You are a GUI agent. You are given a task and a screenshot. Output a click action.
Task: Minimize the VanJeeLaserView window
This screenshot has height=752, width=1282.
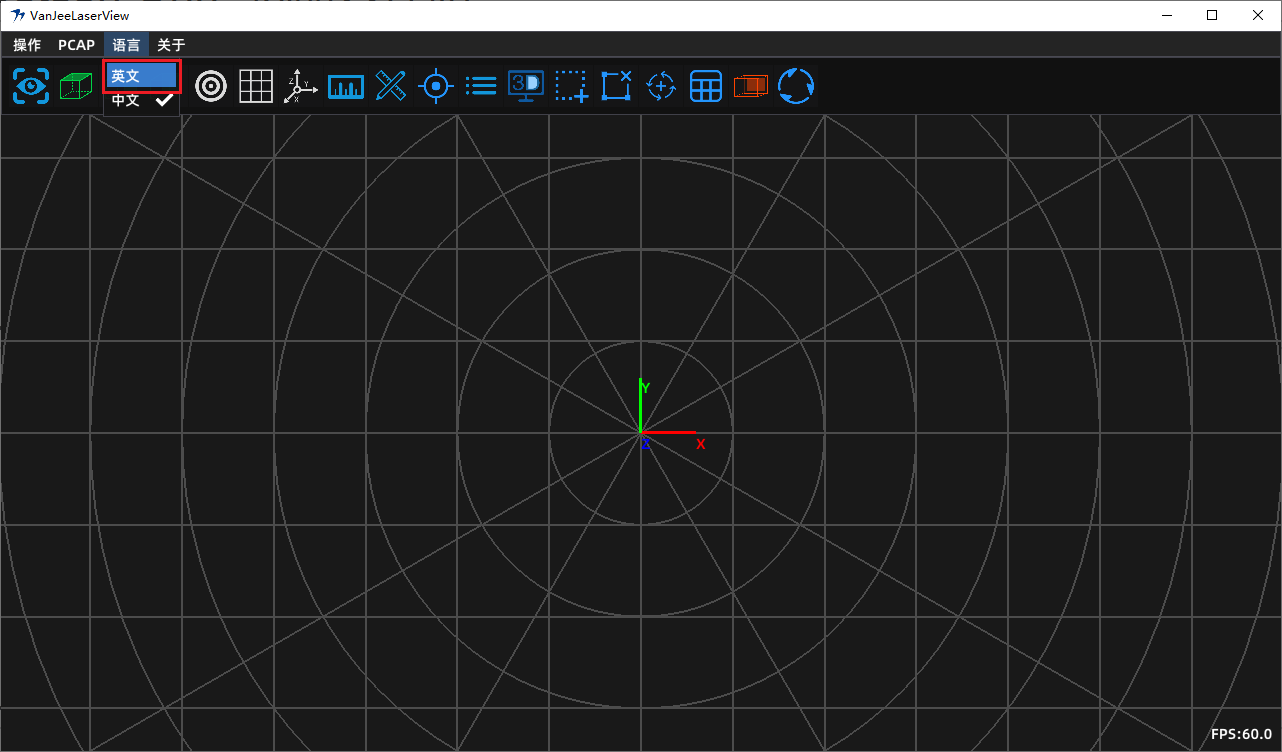[1166, 15]
